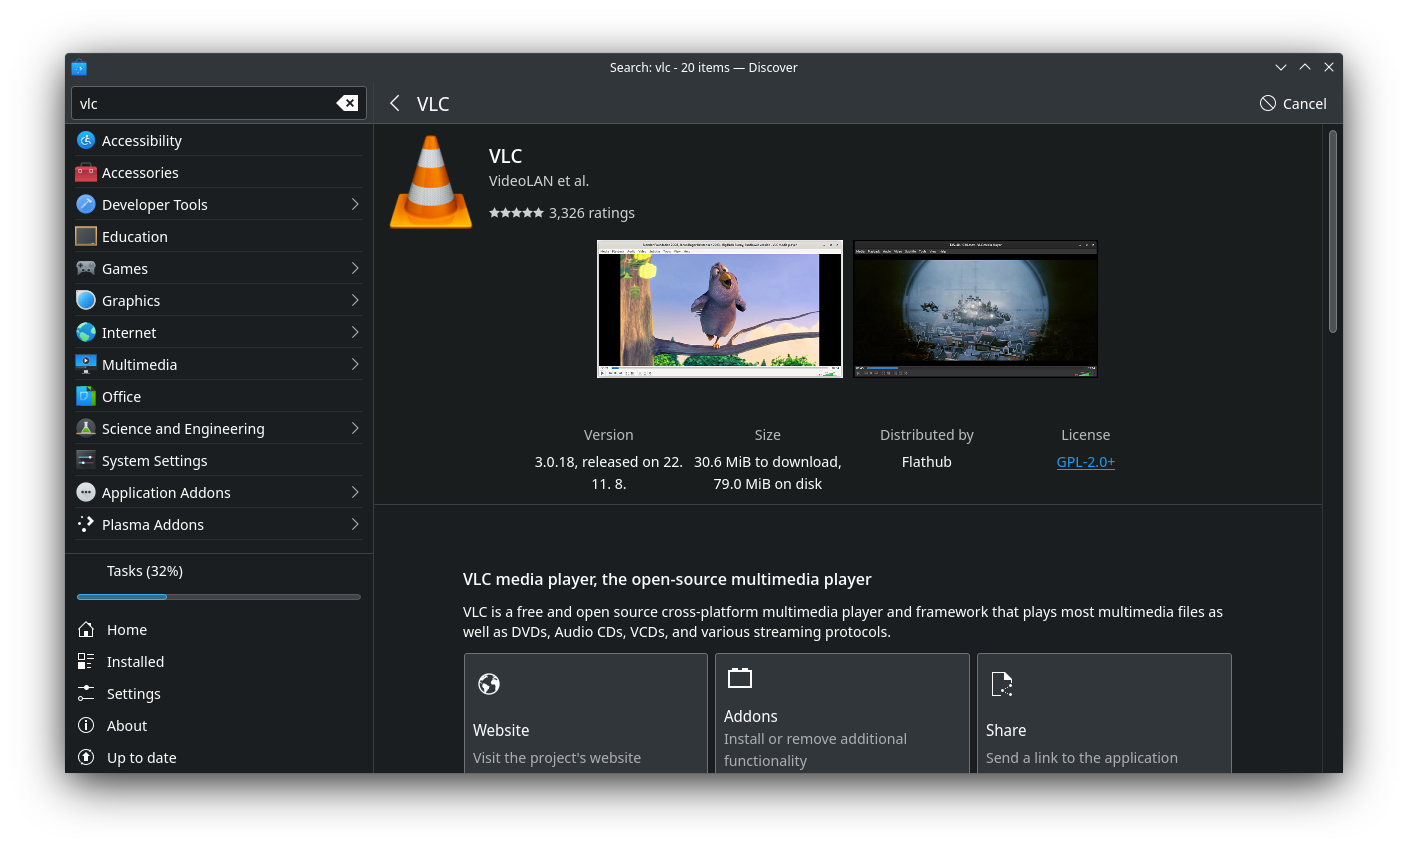Expand the Games subcategories chevron

[x=355, y=268]
